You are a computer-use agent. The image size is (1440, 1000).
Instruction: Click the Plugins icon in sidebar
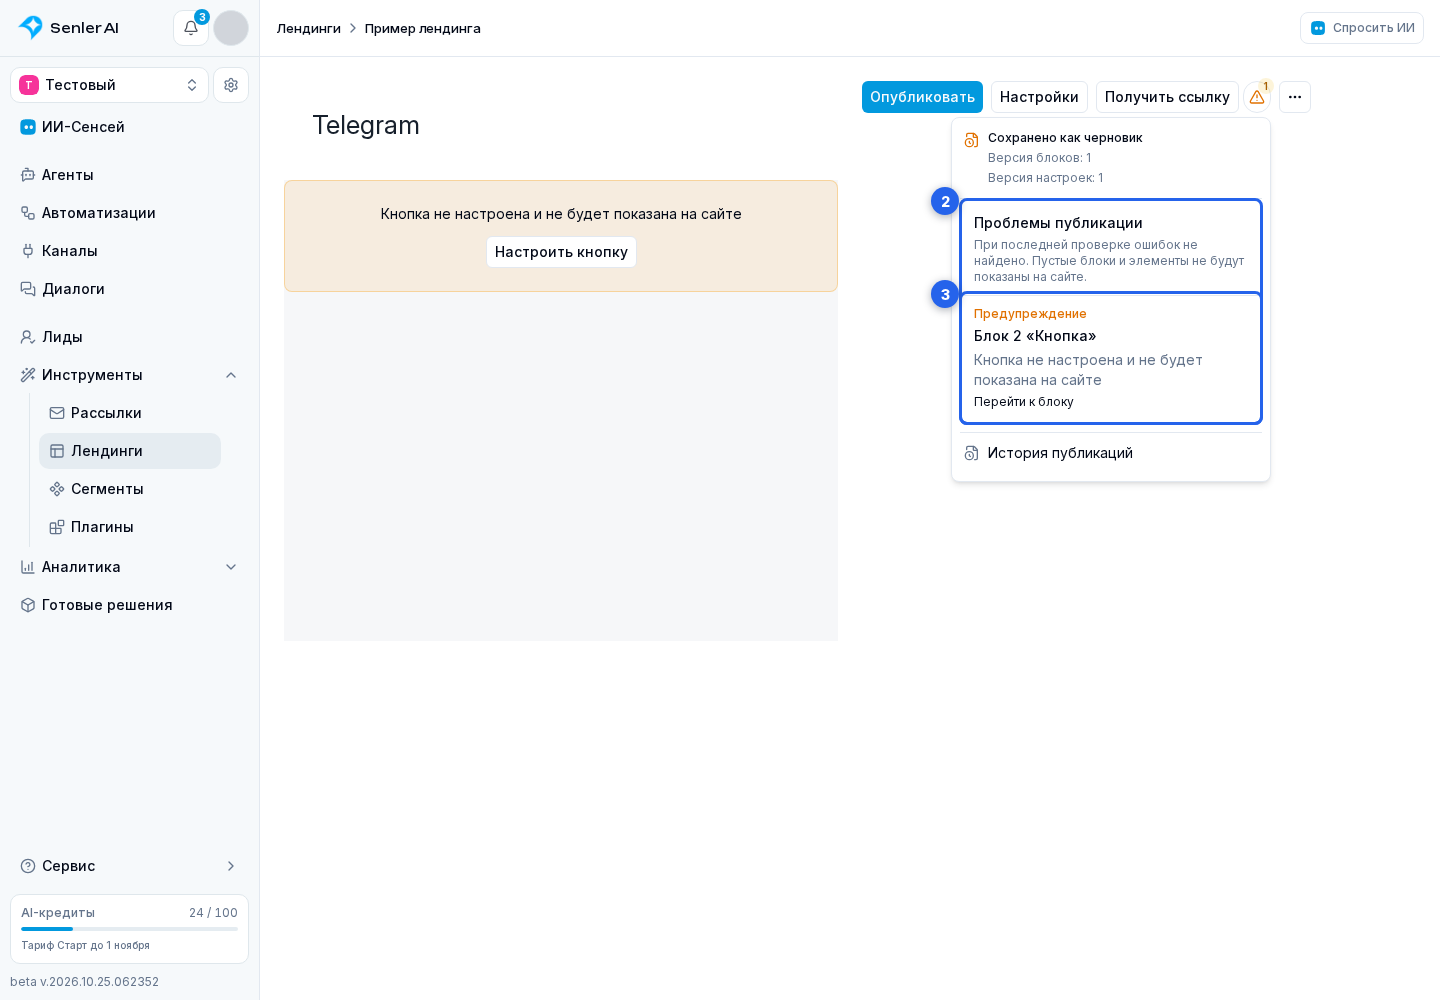(57, 527)
